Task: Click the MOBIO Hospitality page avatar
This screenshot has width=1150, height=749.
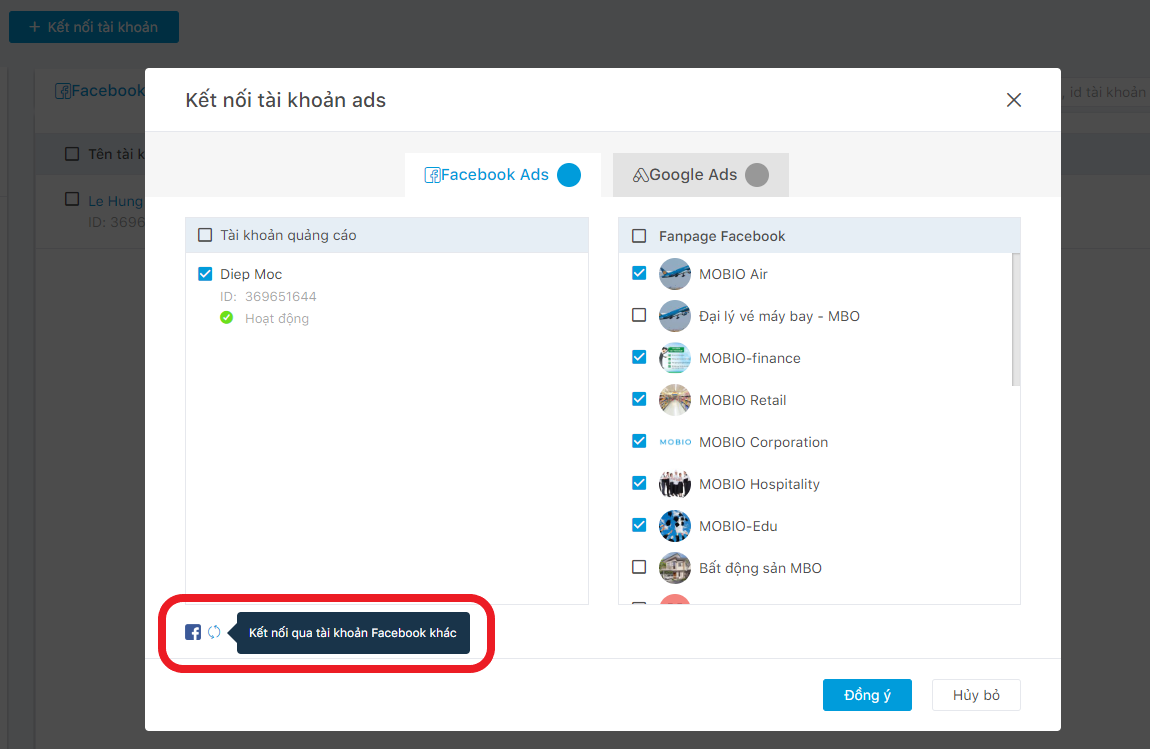Action: 675,484
